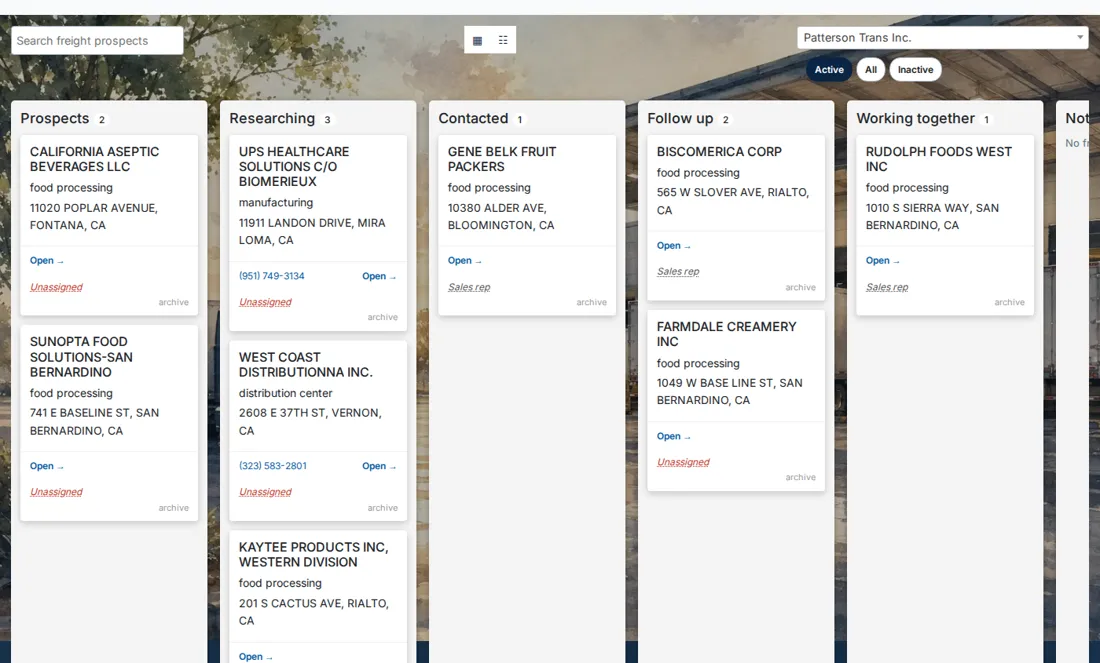Image resolution: width=1100 pixels, height=663 pixels.
Task: Click the Contacted column header
Action: point(473,119)
